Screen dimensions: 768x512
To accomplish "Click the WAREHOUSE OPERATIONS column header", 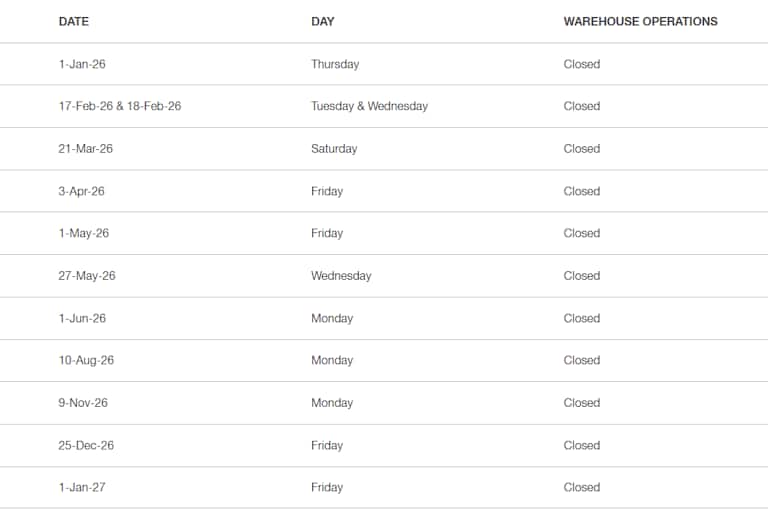I will click(640, 21).
